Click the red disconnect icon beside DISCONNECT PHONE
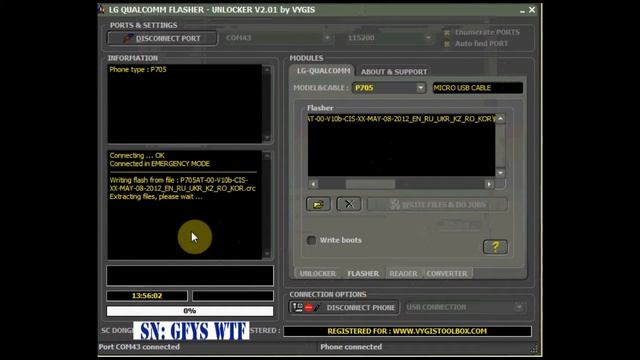Image resolution: width=640 pixels, height=360 pixels. [x=309, y=307]
